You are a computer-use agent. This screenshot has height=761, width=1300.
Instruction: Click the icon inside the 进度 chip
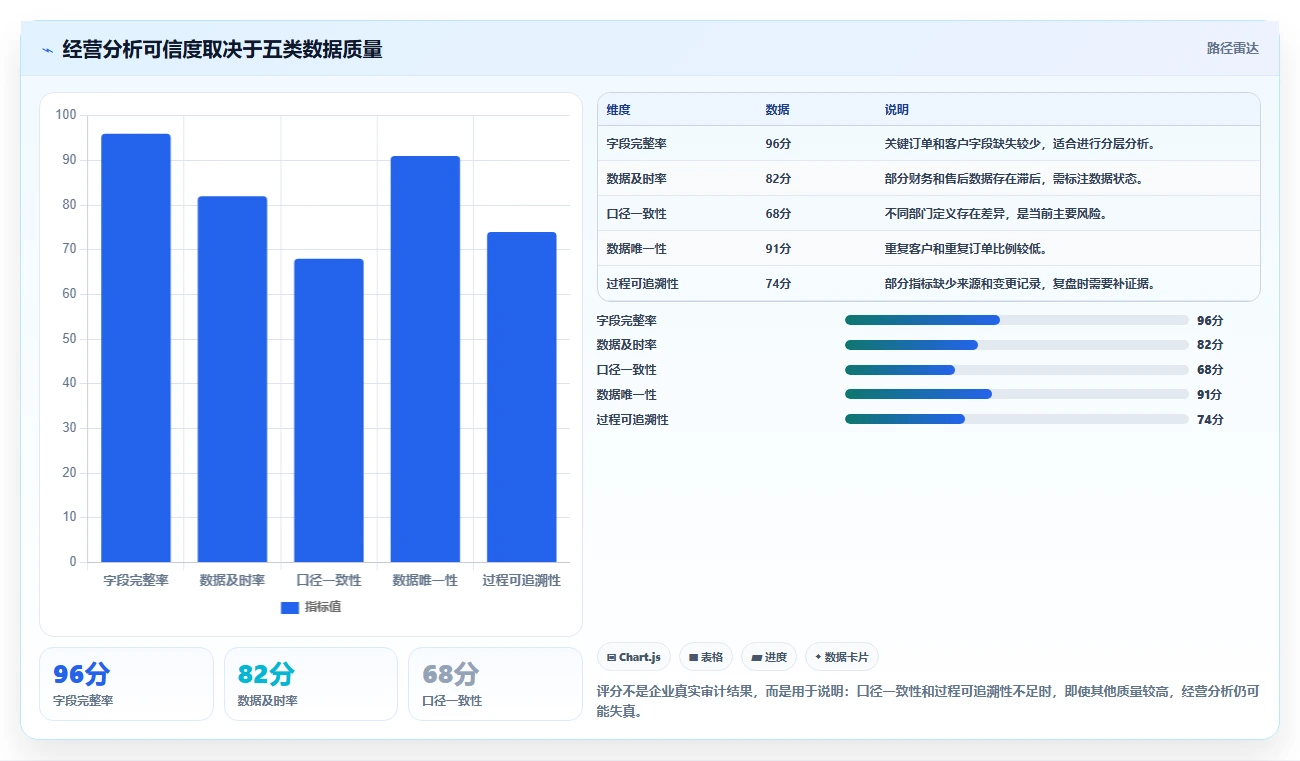pyautogui.click(x=756, y=657)
